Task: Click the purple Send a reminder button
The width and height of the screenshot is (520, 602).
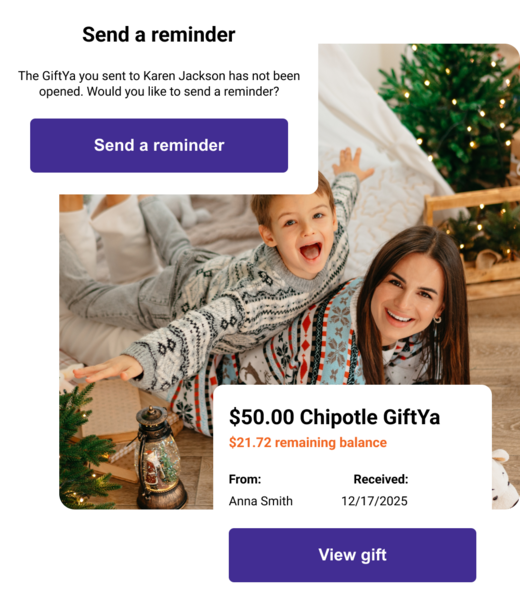Action: point(159,146)
